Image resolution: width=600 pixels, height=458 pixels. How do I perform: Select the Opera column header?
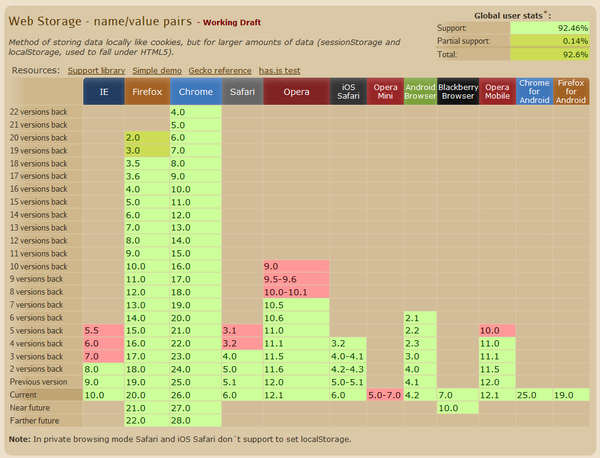[296, 91]
